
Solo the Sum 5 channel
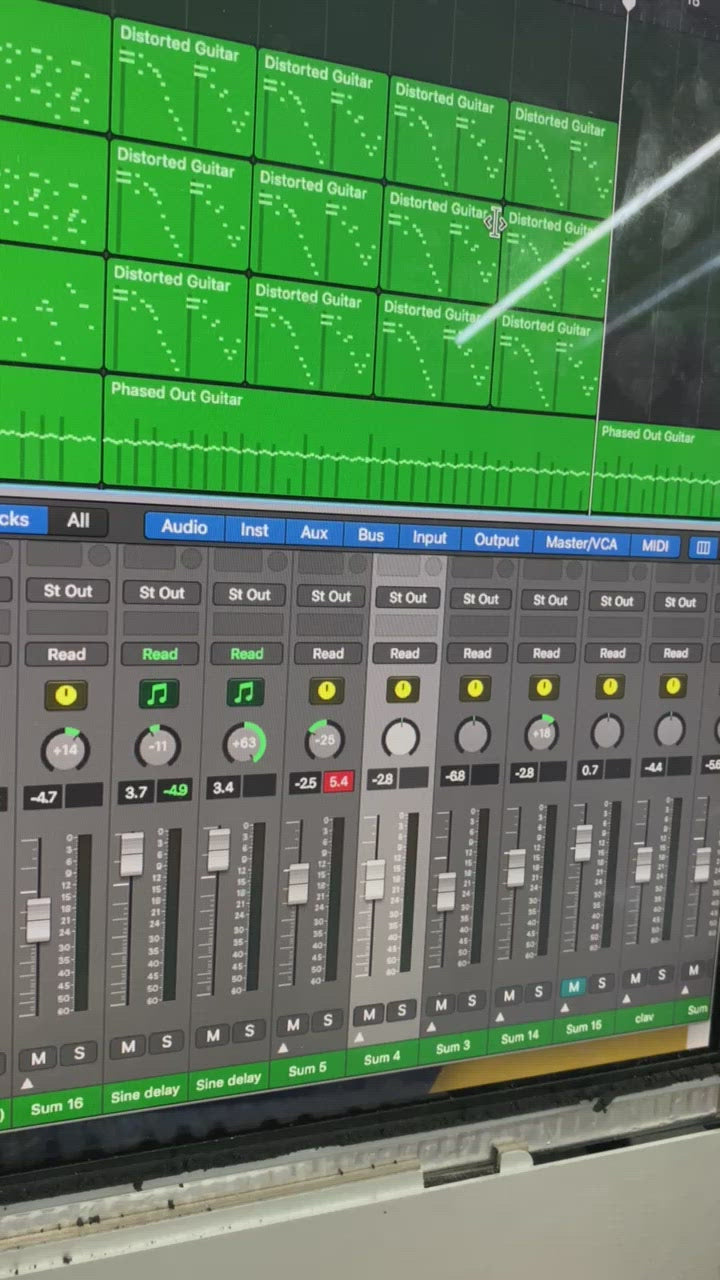(327, 1021)
